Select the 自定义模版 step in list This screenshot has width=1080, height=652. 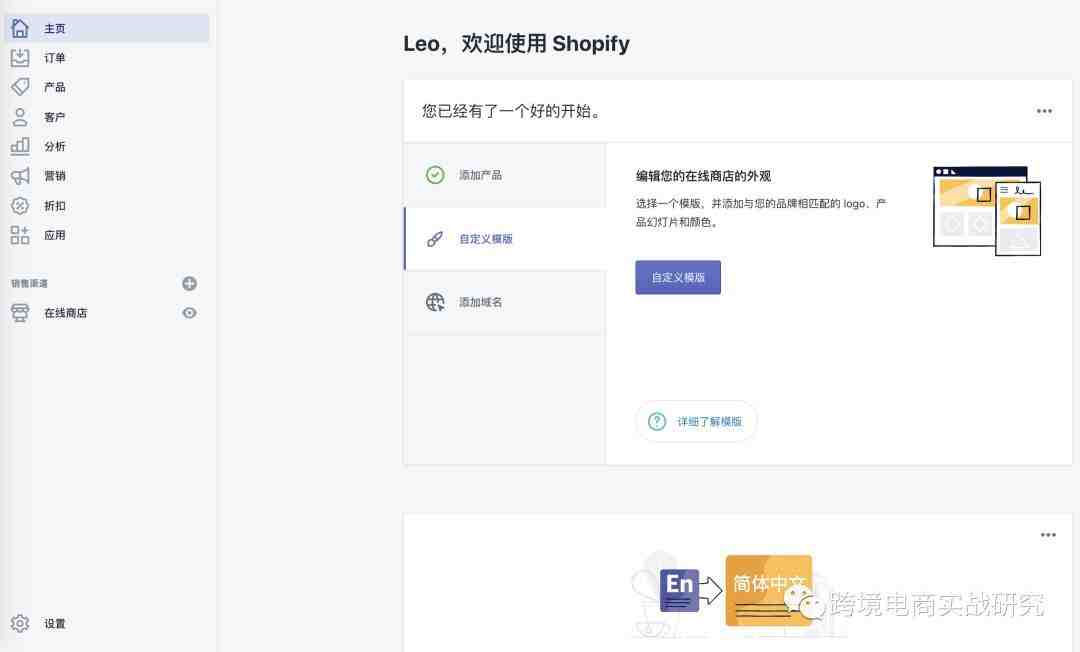coord(505,239)
